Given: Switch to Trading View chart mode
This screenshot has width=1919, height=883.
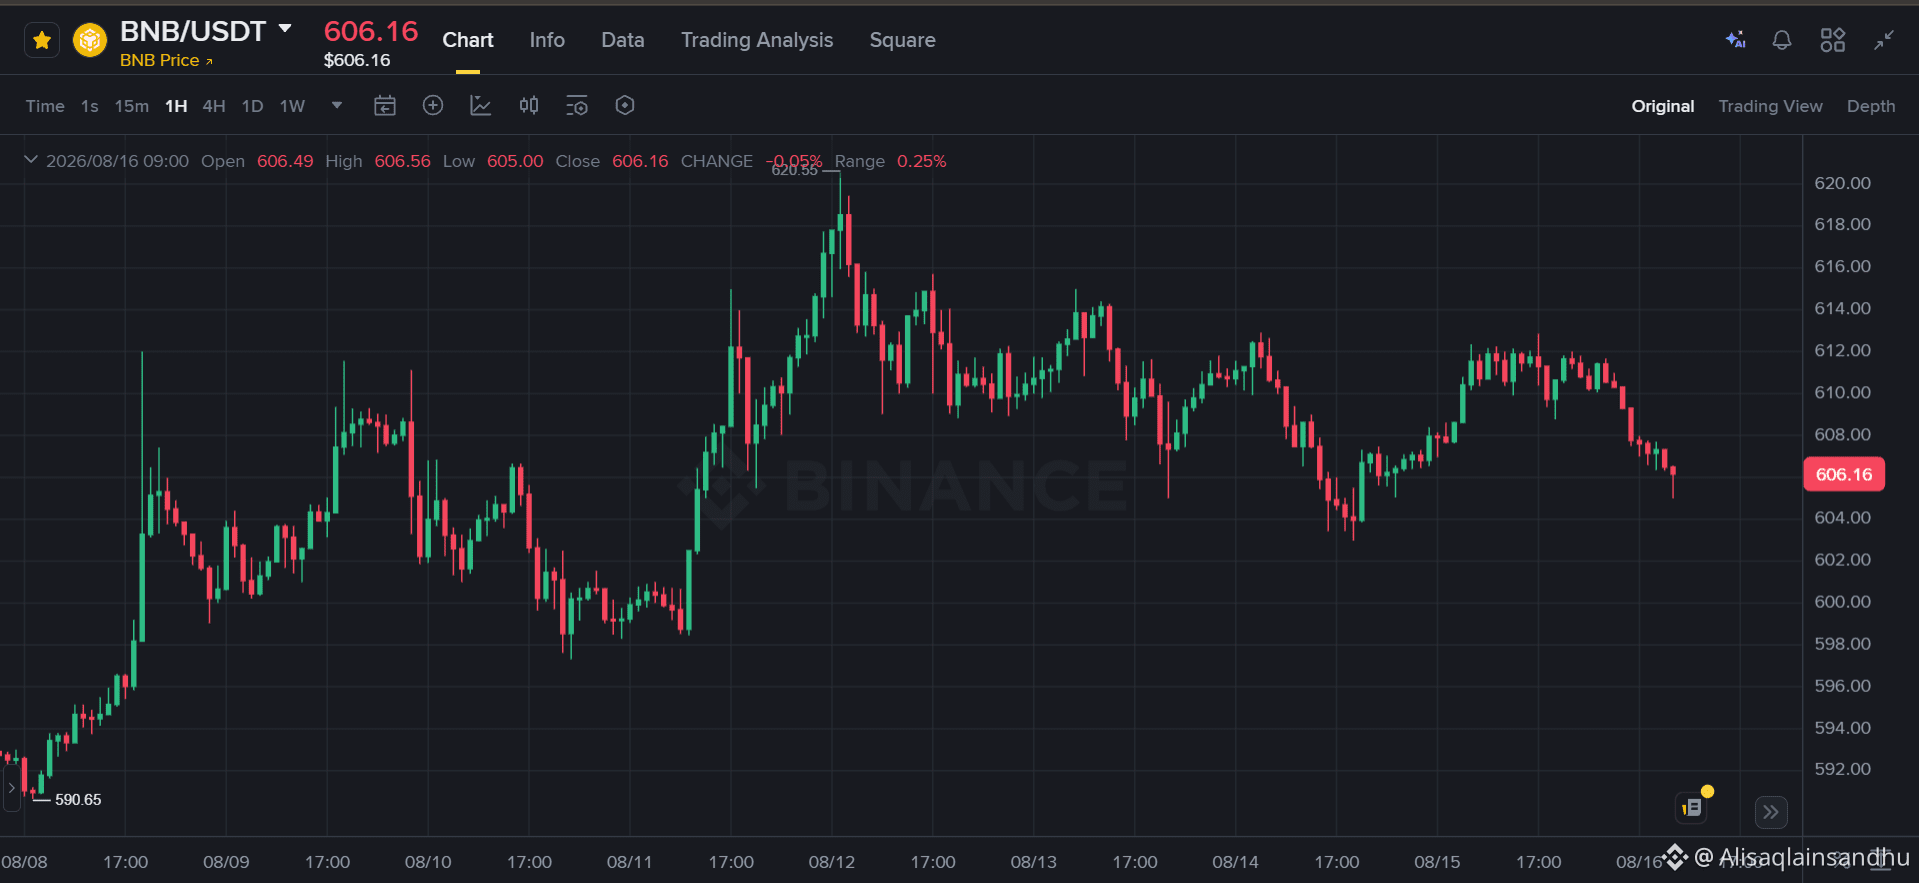Looking at the screenshot, I should [1770, 106].
